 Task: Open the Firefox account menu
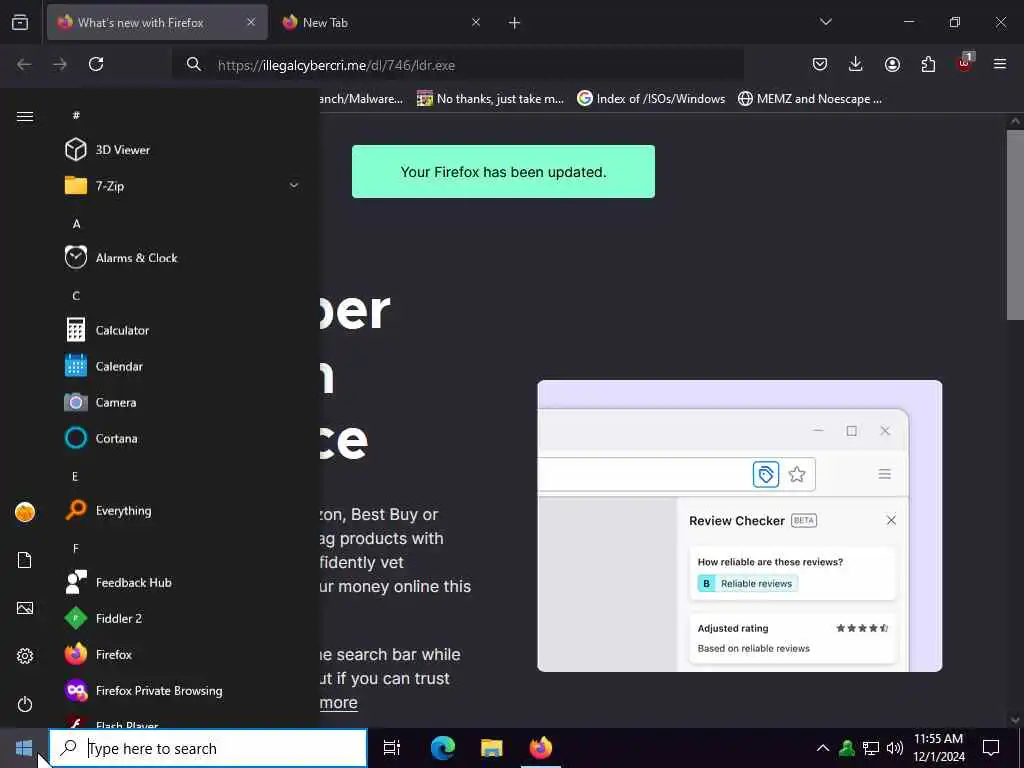(892, 64)
